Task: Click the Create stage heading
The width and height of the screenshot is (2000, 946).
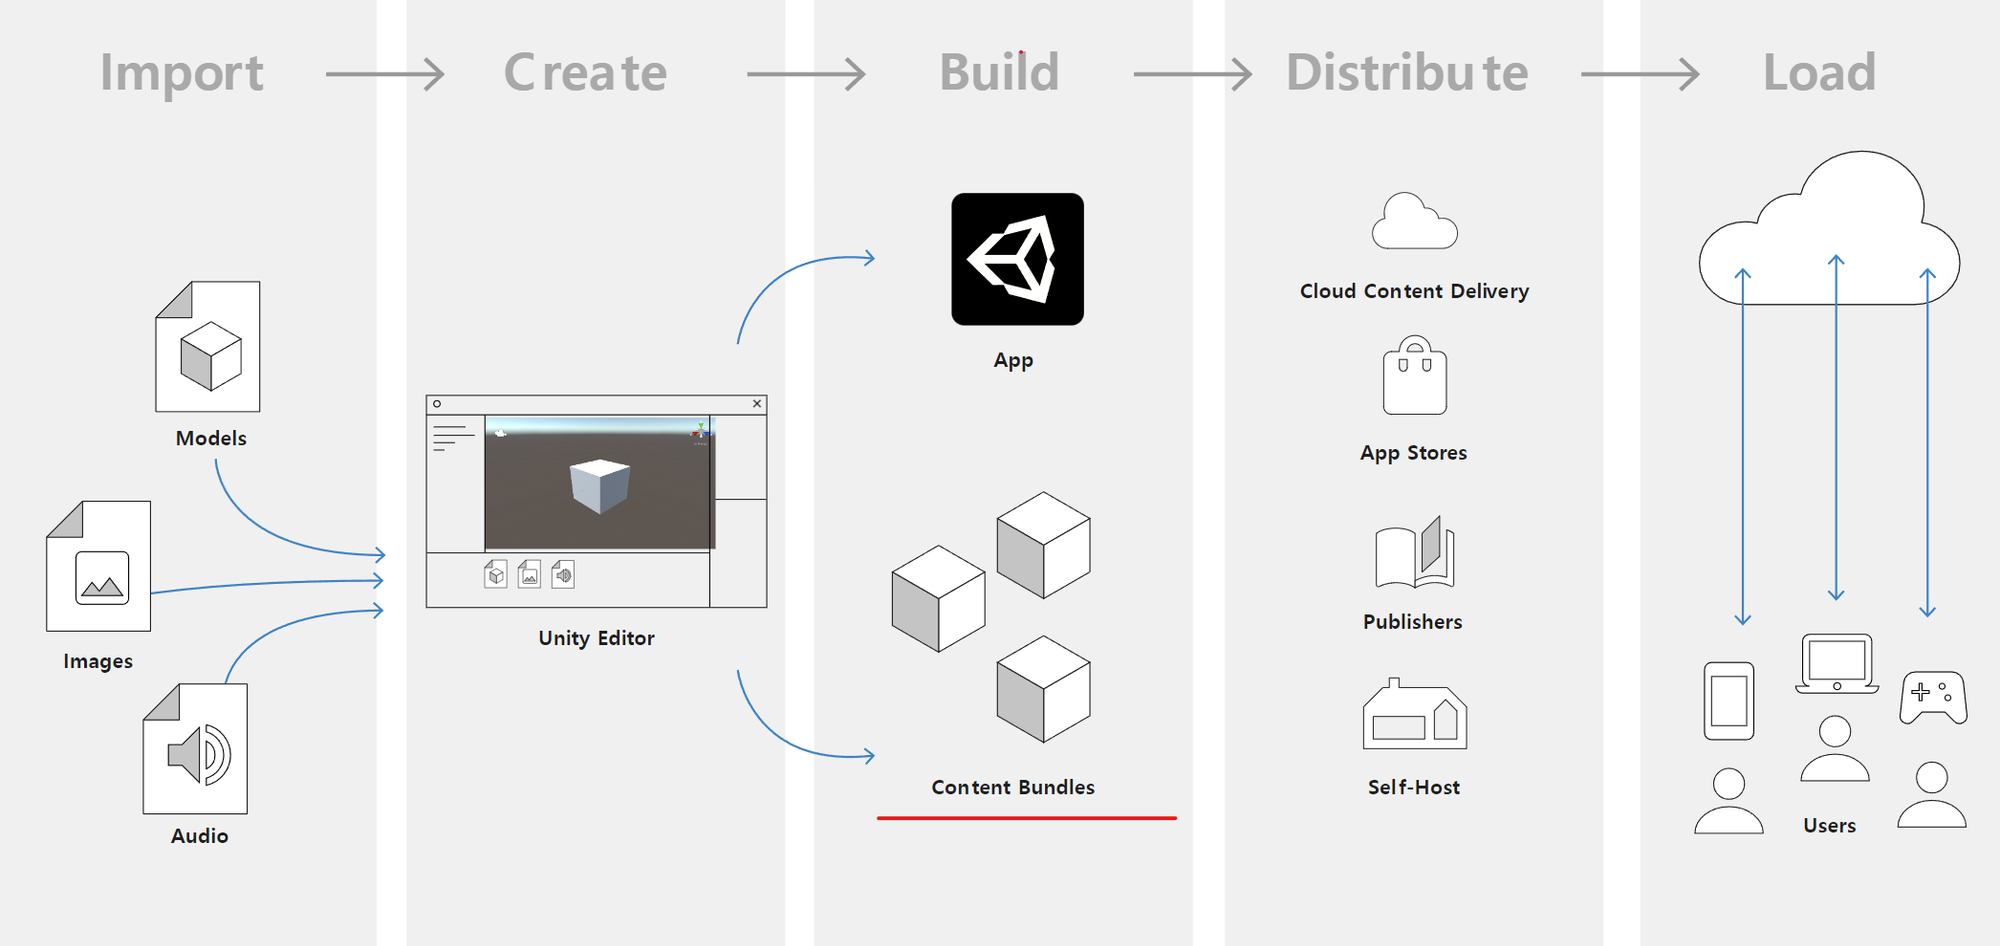Action: pos(585,72)
